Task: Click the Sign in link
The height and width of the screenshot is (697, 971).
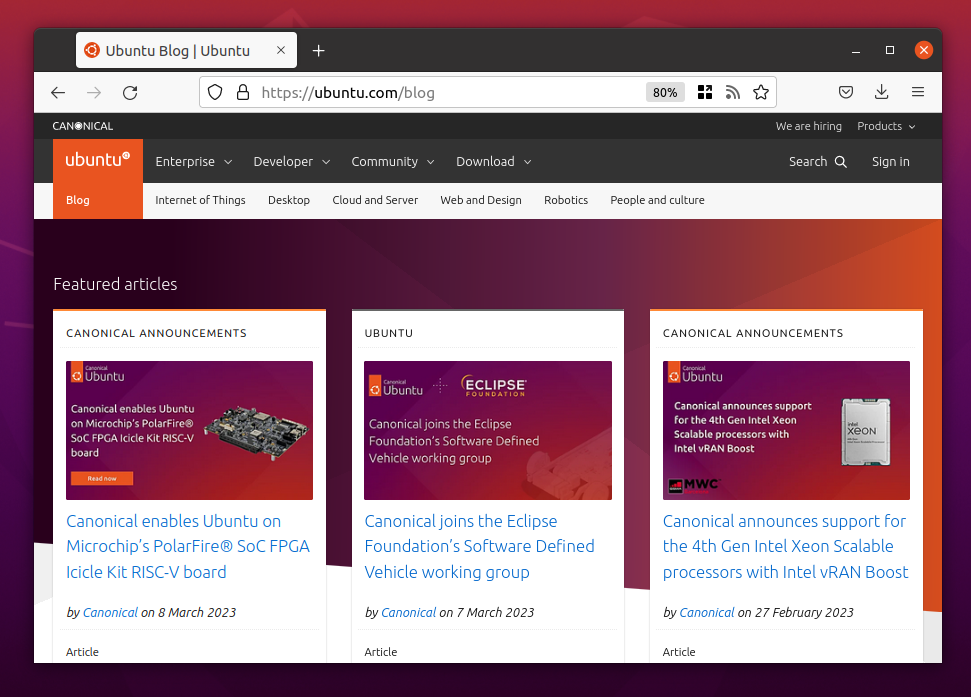Action: point(890,162)
